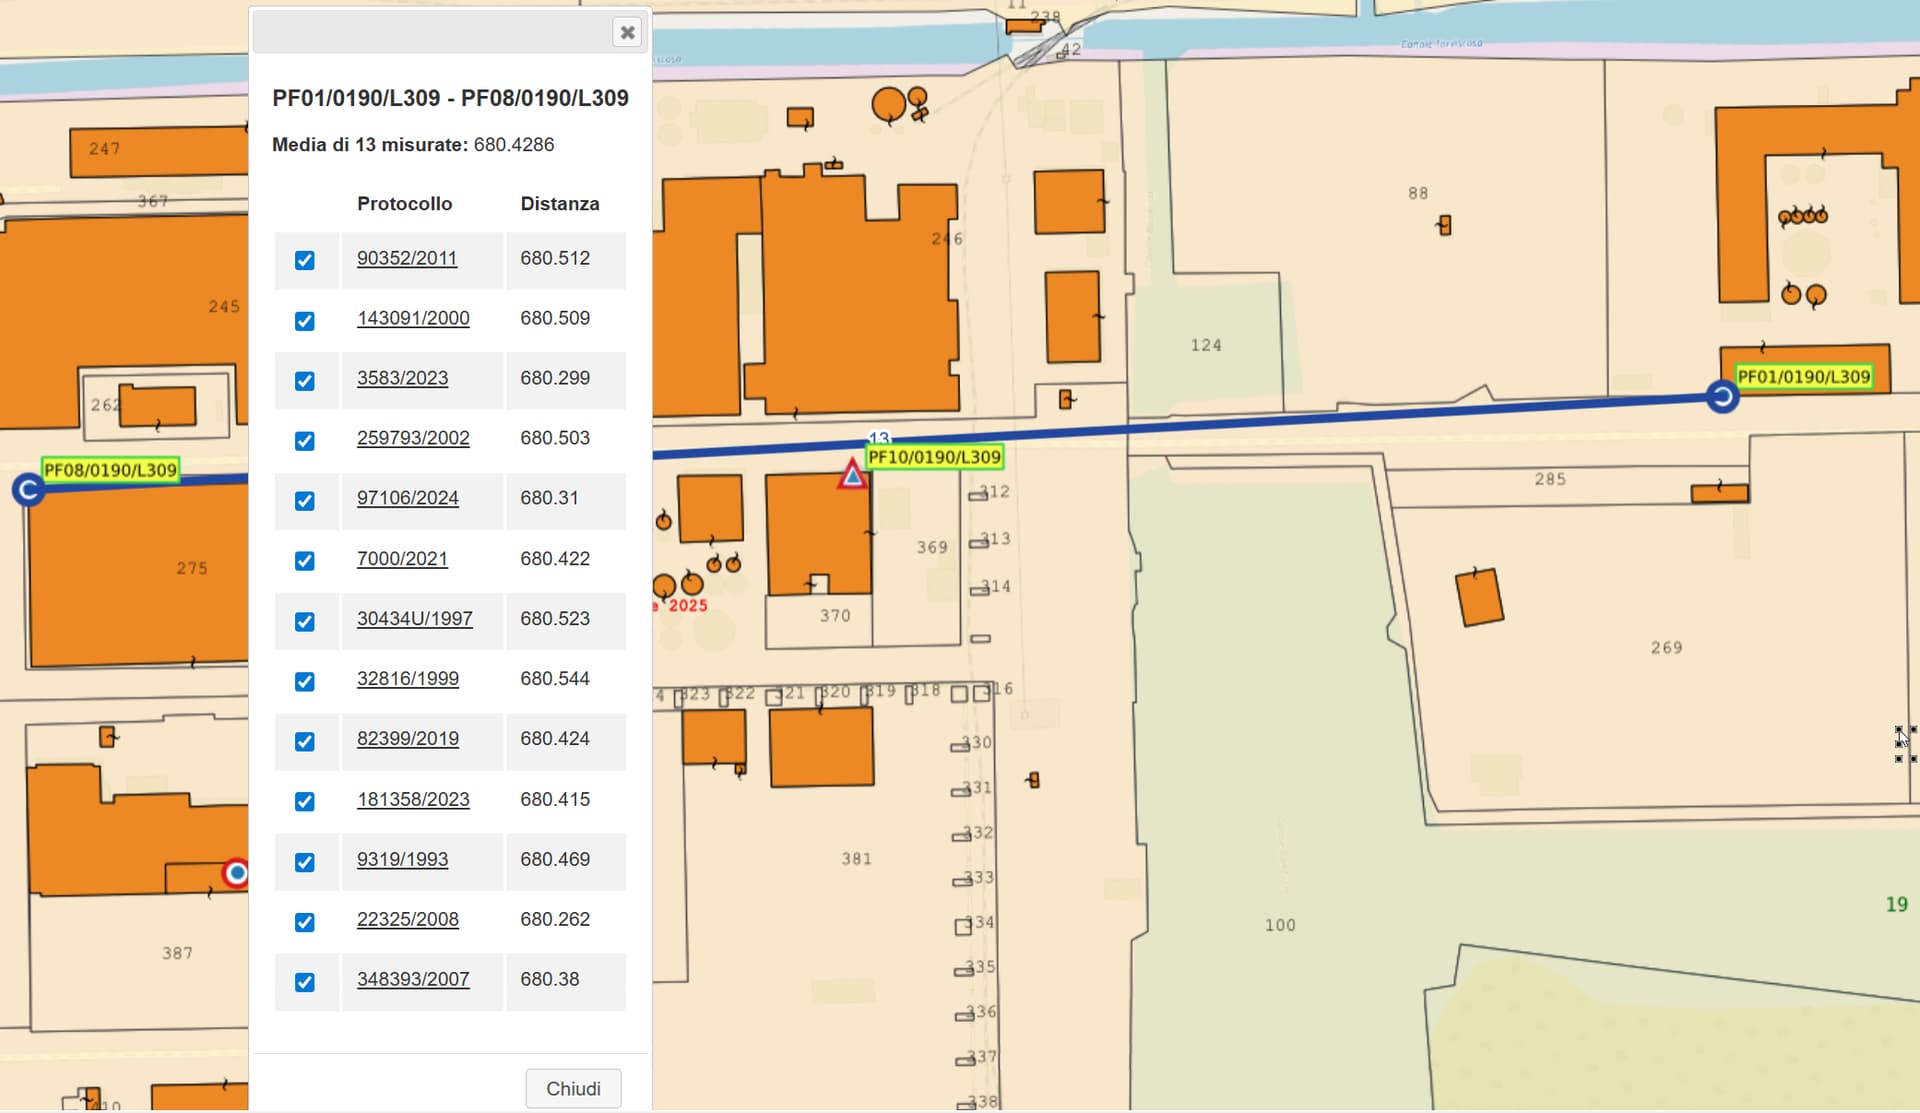Click the red-white circle marker near parcel 387
The width and height of the screenshot is (1920, 1113).
(x=236, y=873)
